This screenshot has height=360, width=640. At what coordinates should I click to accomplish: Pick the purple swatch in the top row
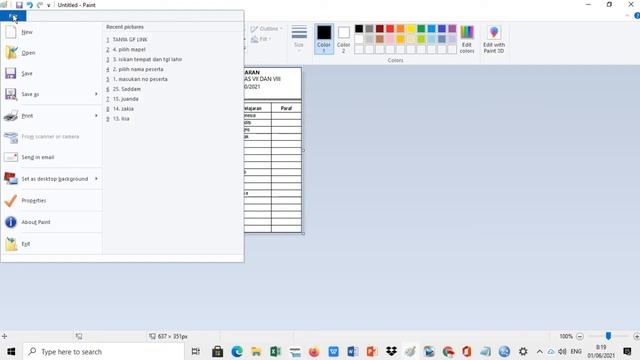coord(452,29)
